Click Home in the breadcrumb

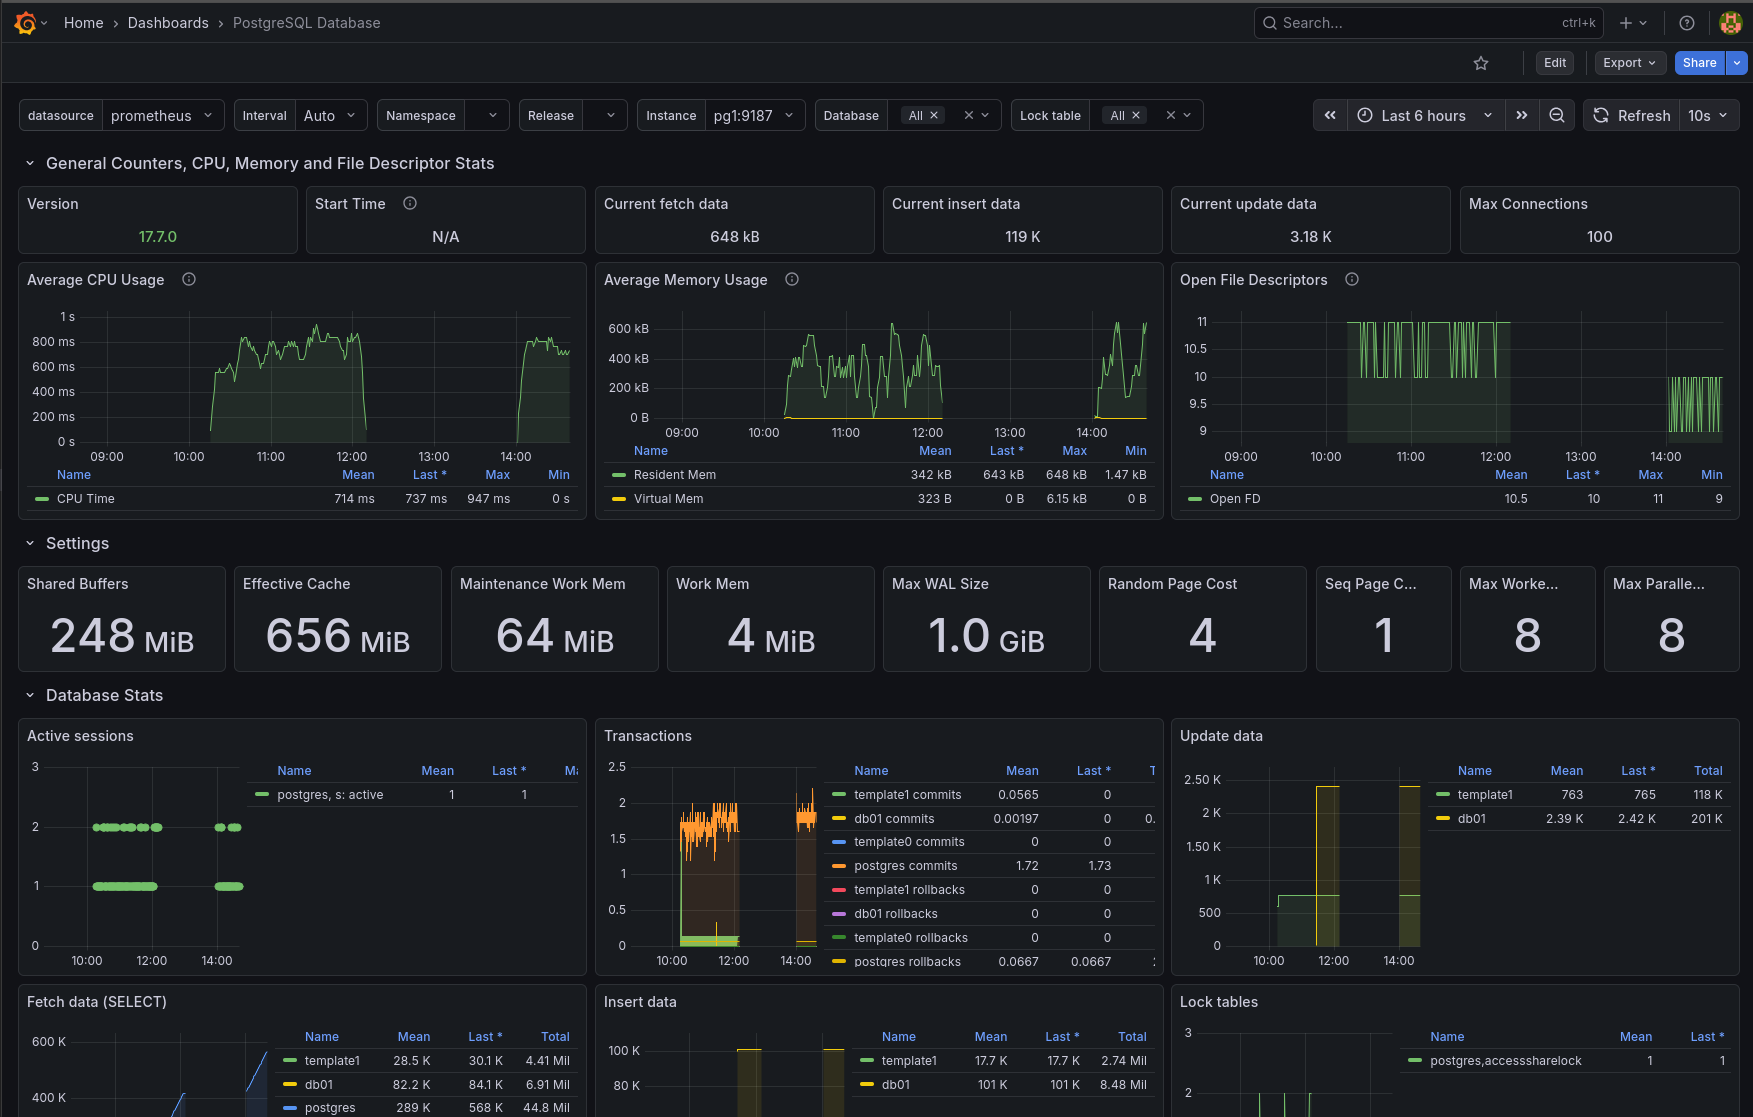point(83,22)
